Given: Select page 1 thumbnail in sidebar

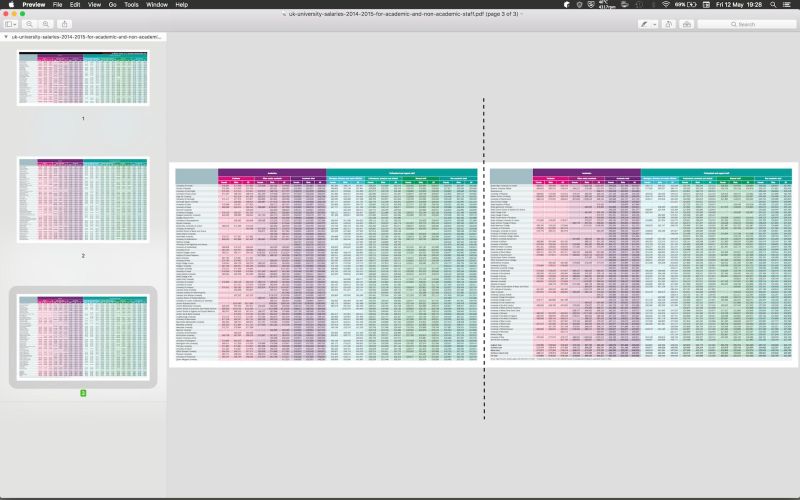Looking at the screenshot, I should (83, 78).
